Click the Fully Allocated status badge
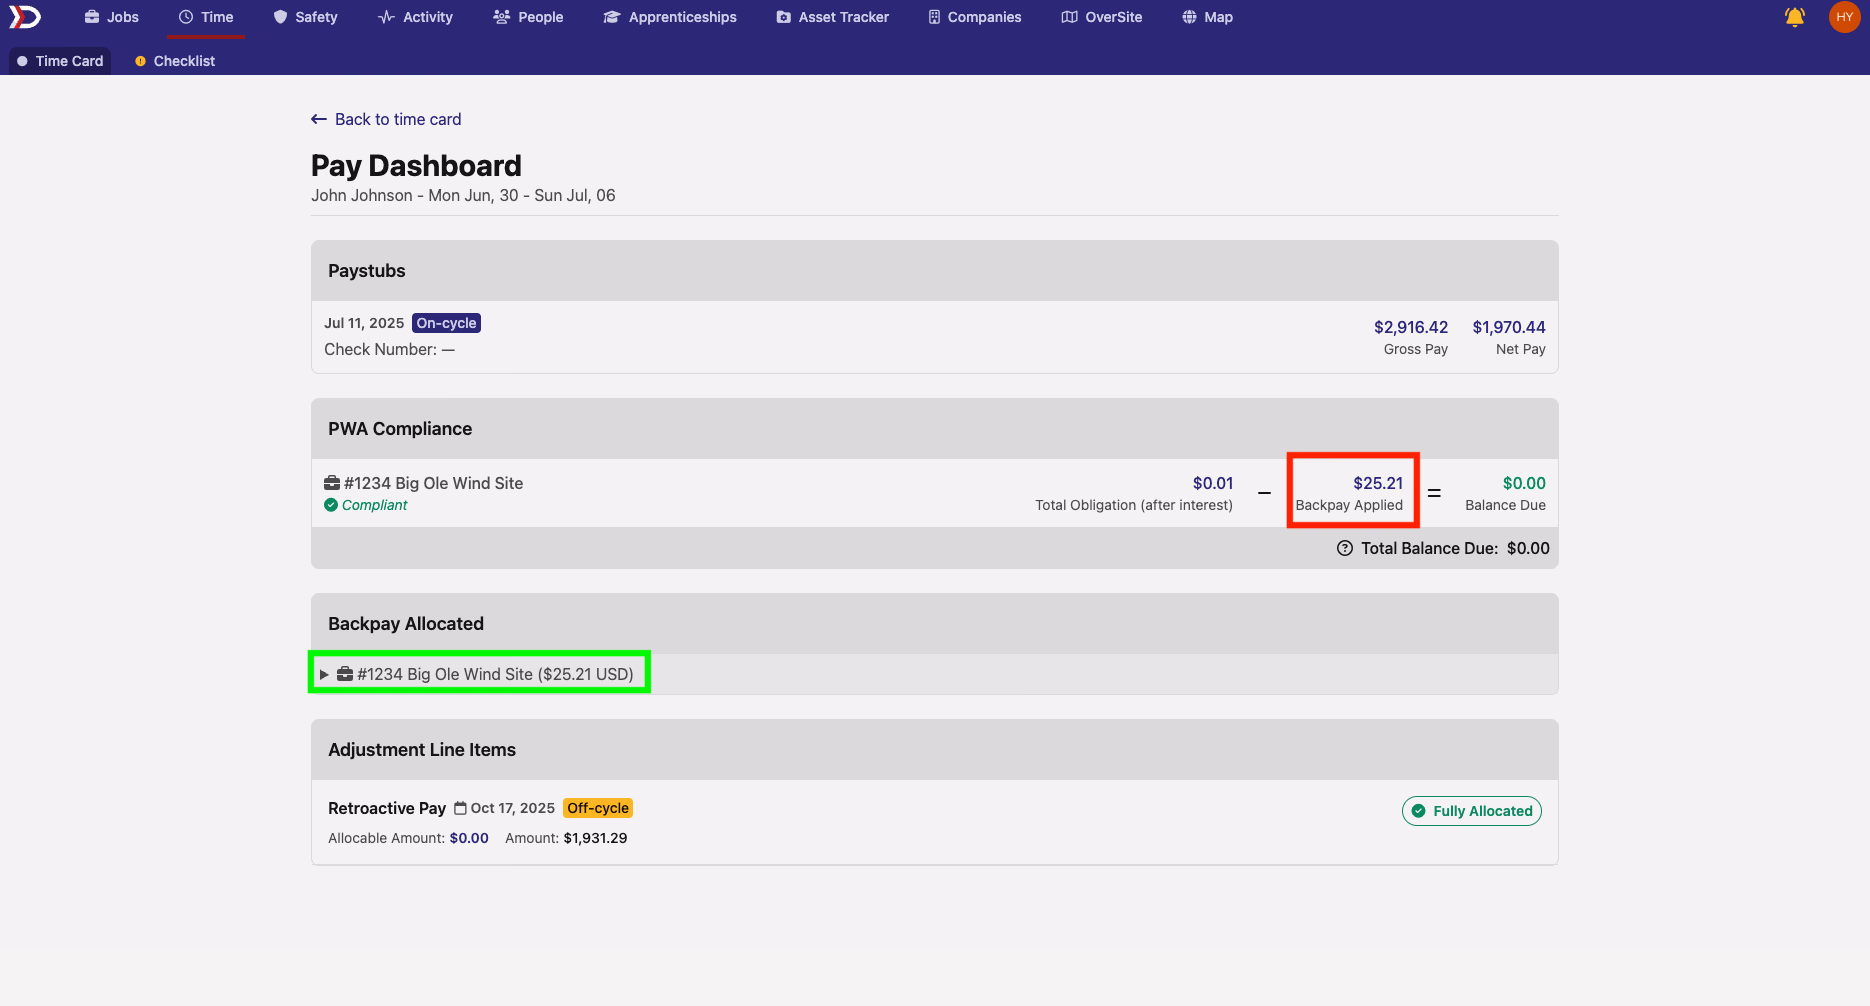Screen dimensions: 1870x1006 click(1471, 811)
